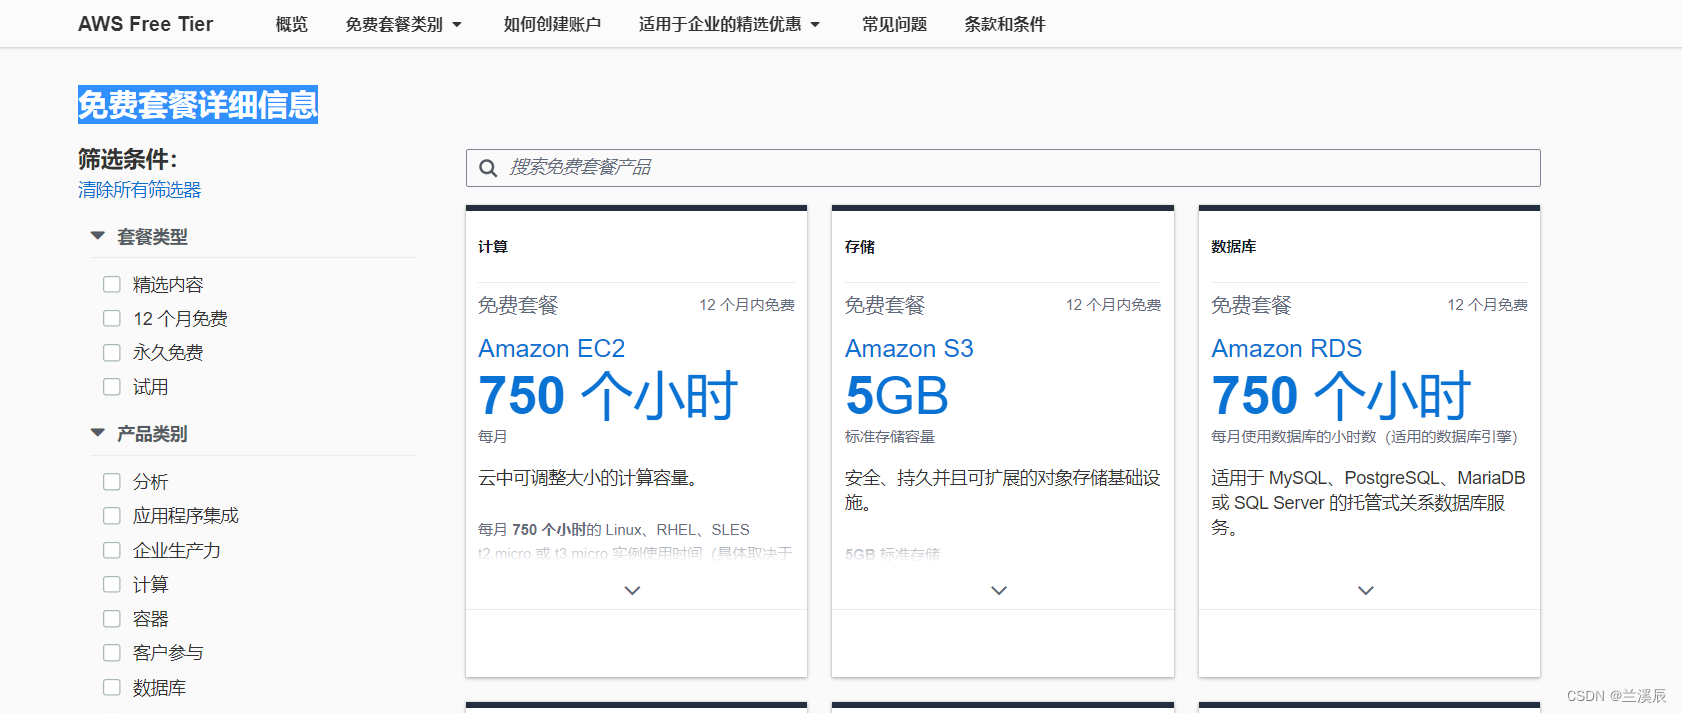The width and height of the screenshot is (1682, 713).
Task: Click the 免费套餐详细信息 heading
Action: click(198, 105)
